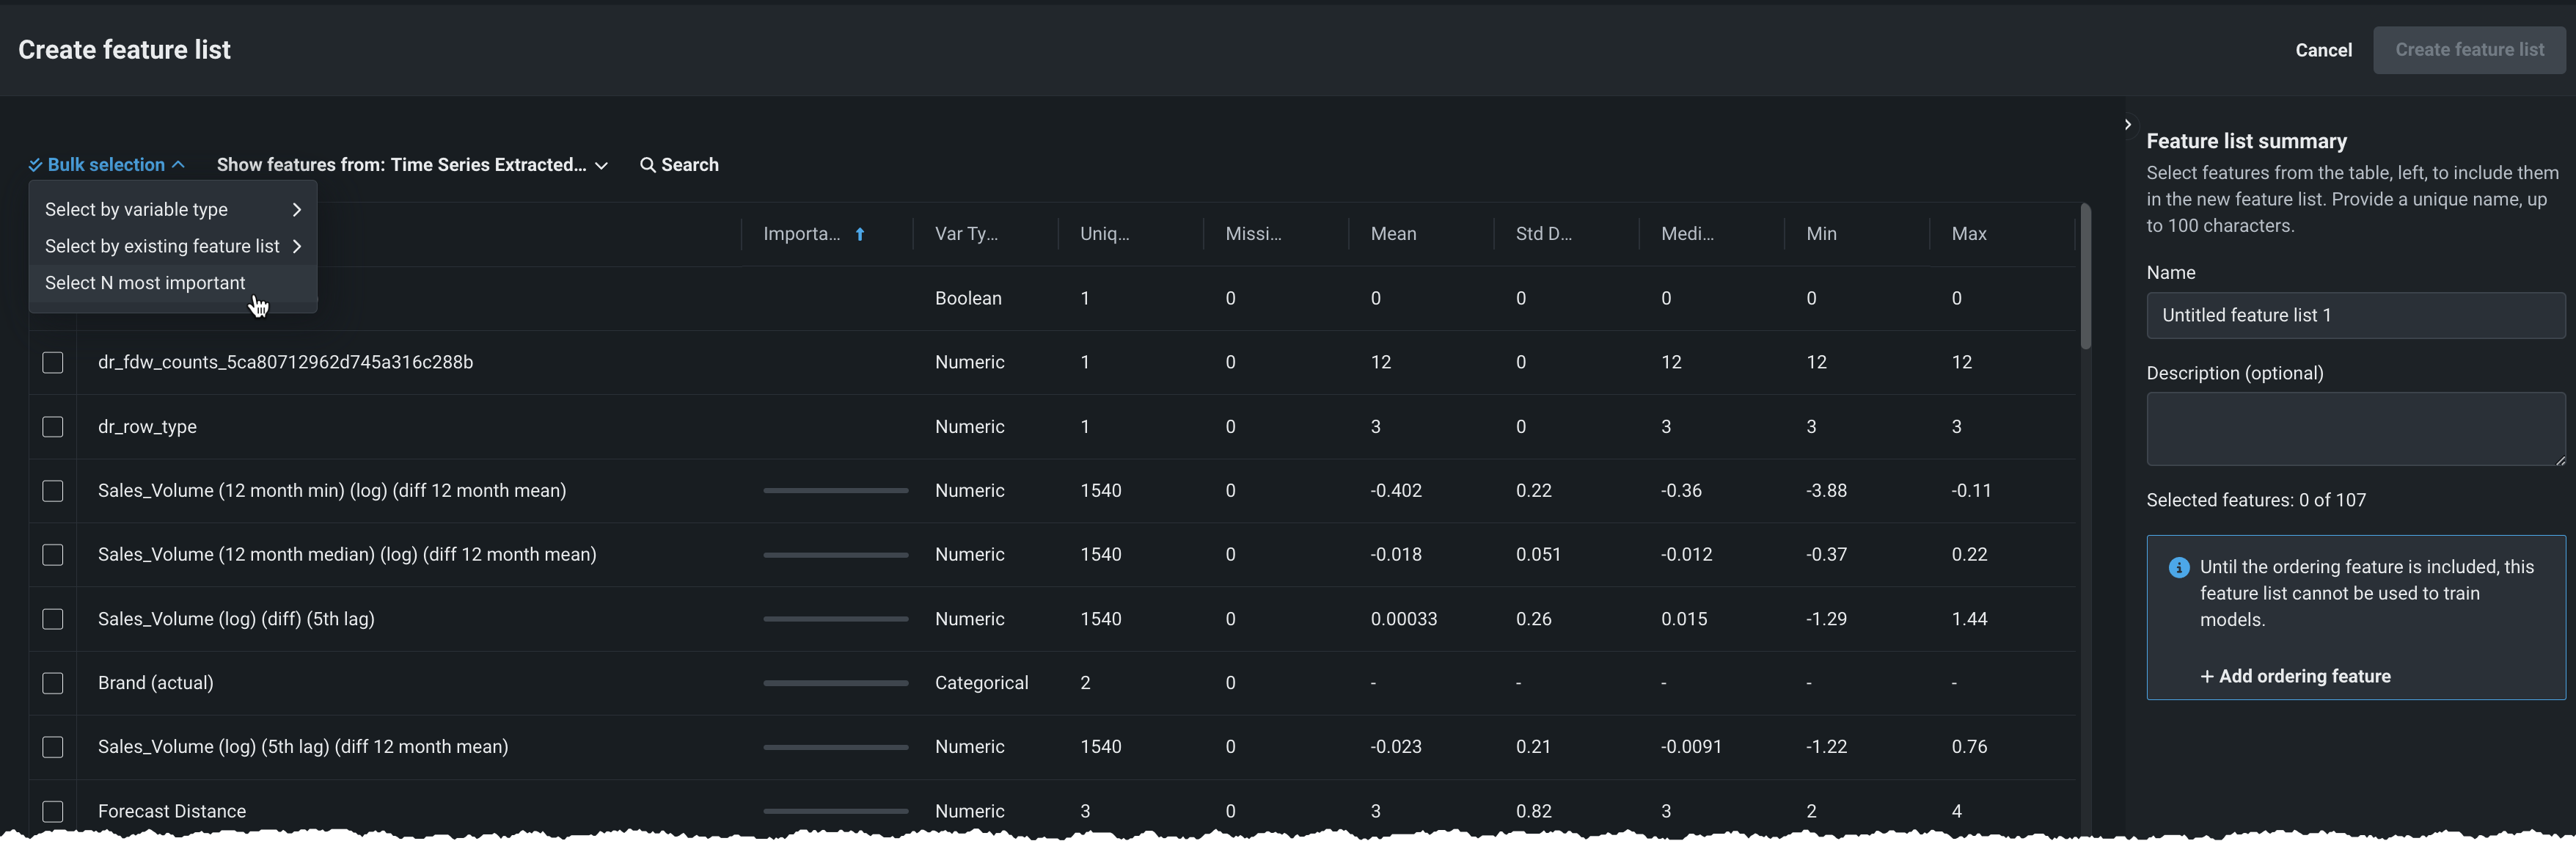The image size is (2576, 841).
Task: Select the Forecast Distance checkbox
Action: (x=53, y=811)
